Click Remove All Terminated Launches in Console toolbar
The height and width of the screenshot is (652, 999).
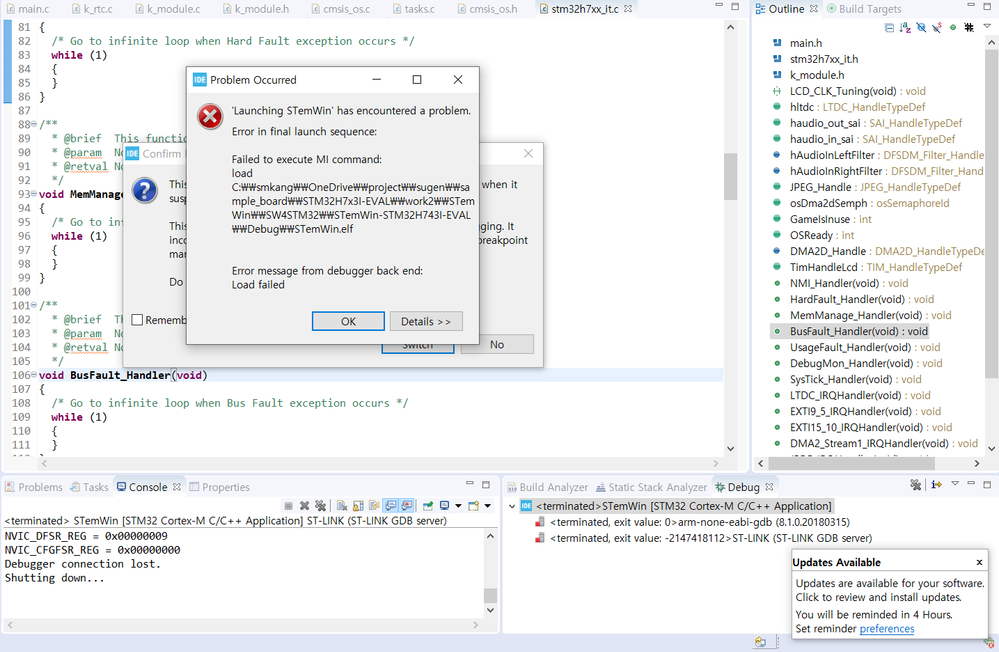point(320,505)
